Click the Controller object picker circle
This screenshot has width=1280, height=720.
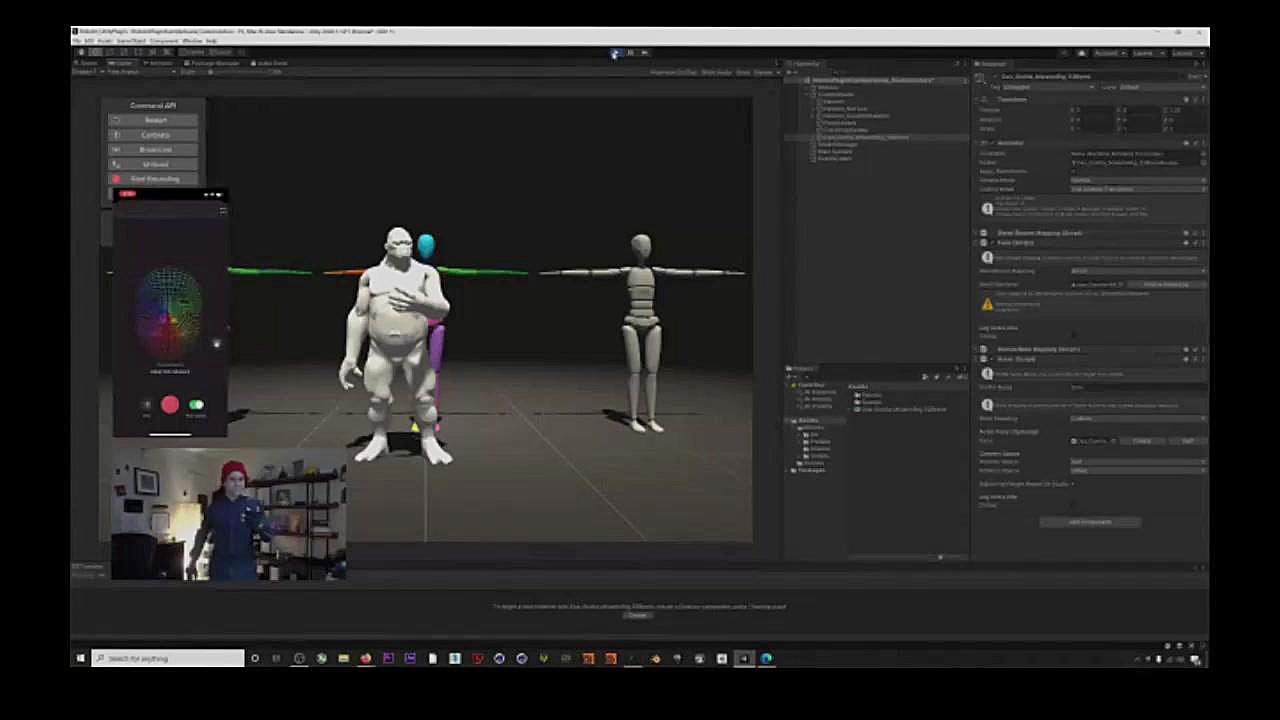coord(1203,154)
